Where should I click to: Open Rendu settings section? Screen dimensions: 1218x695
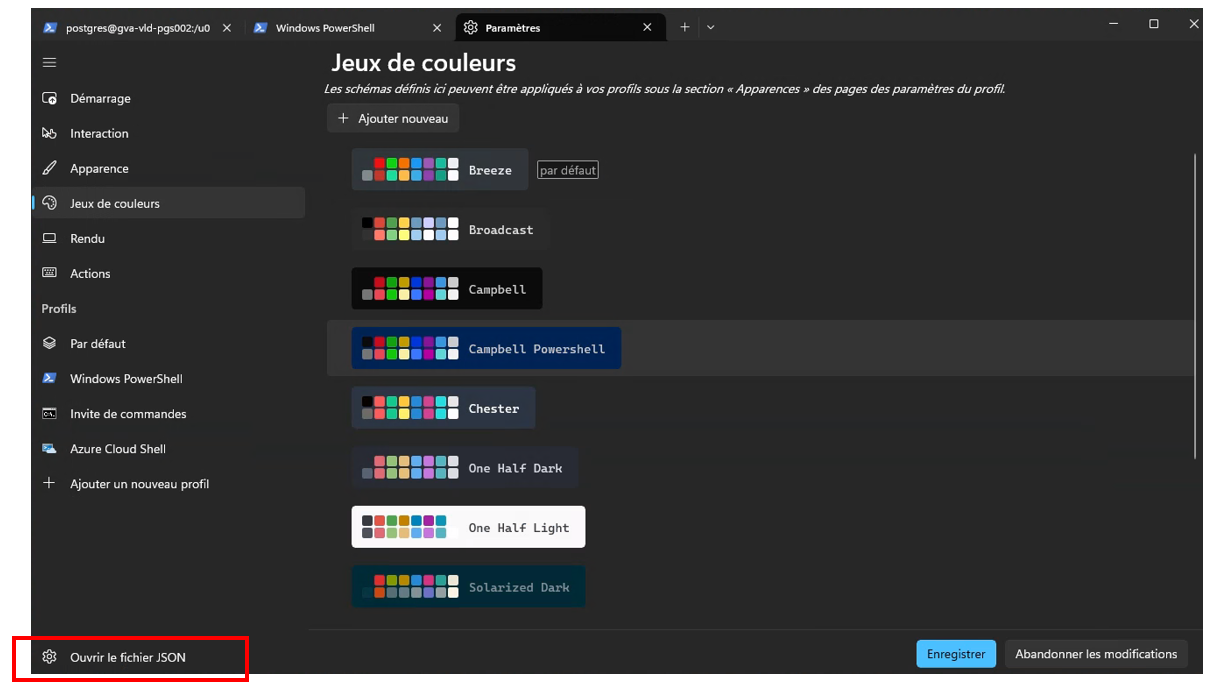coord(87,239)
